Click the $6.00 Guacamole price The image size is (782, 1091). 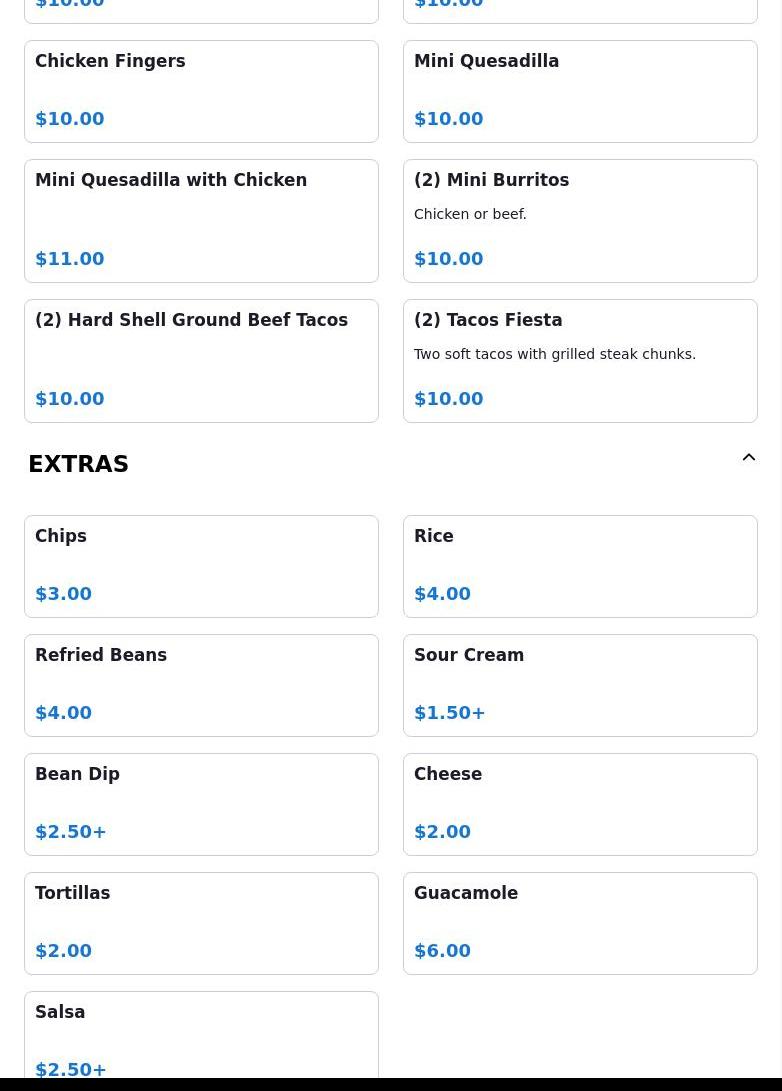point(442,951)
